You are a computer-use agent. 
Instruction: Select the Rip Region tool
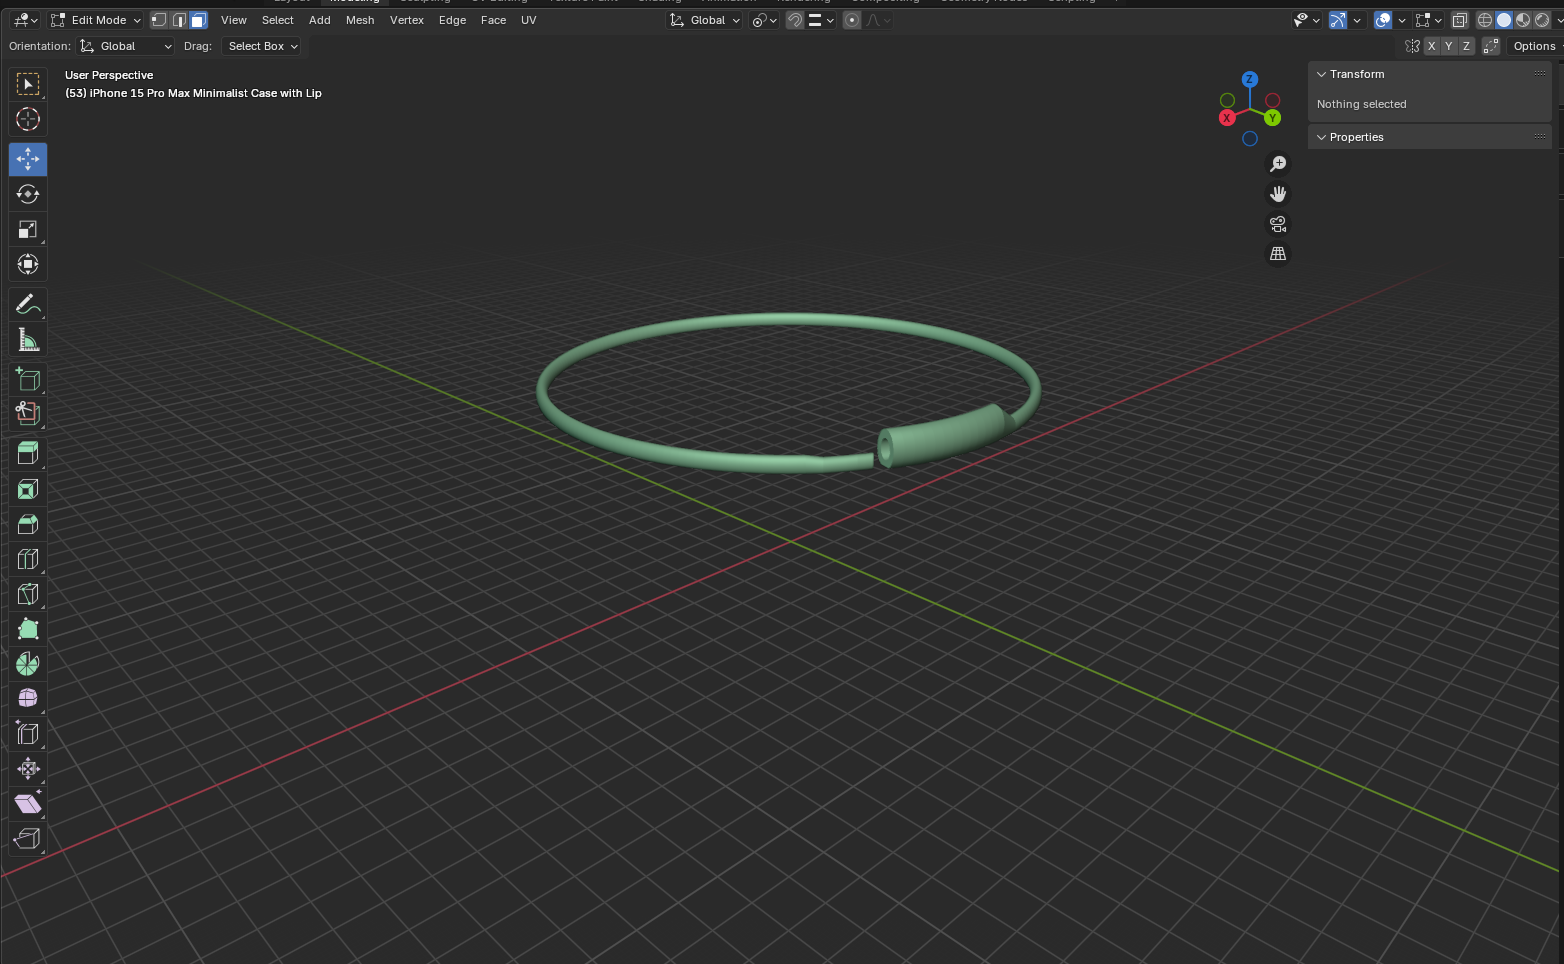(x=28, y=839)
